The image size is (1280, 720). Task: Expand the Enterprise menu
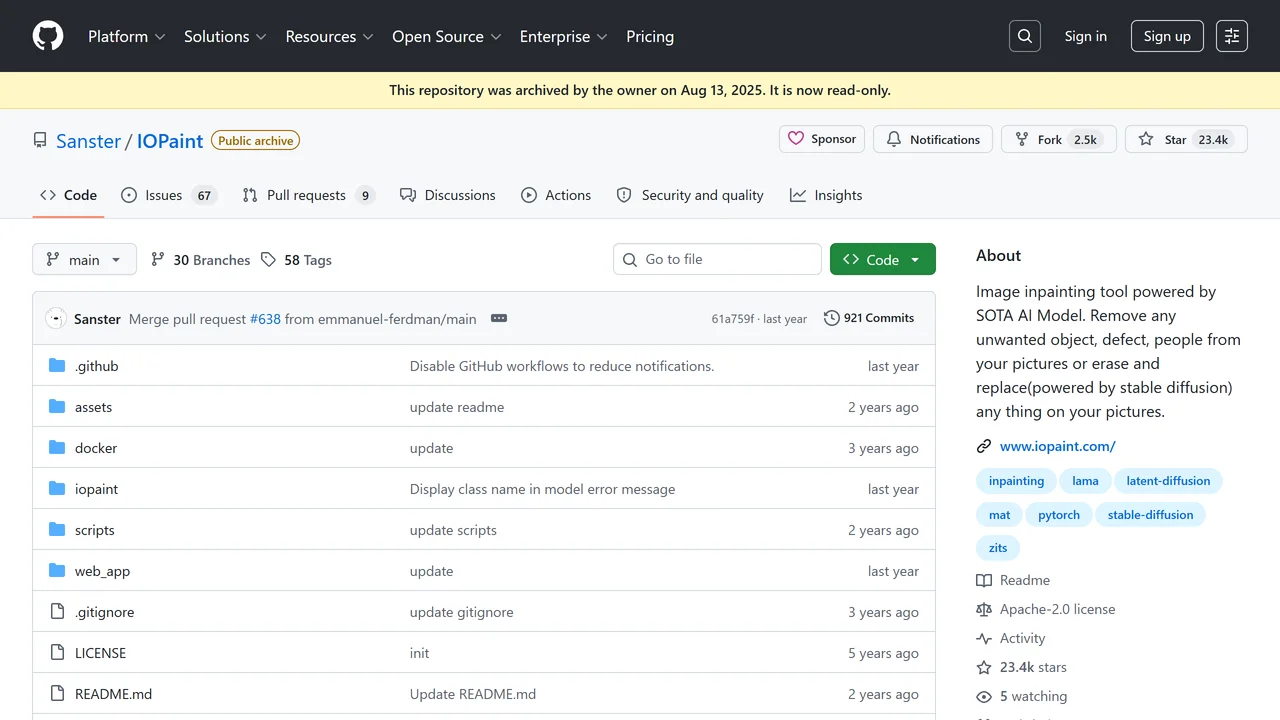(x=564, y=36)
